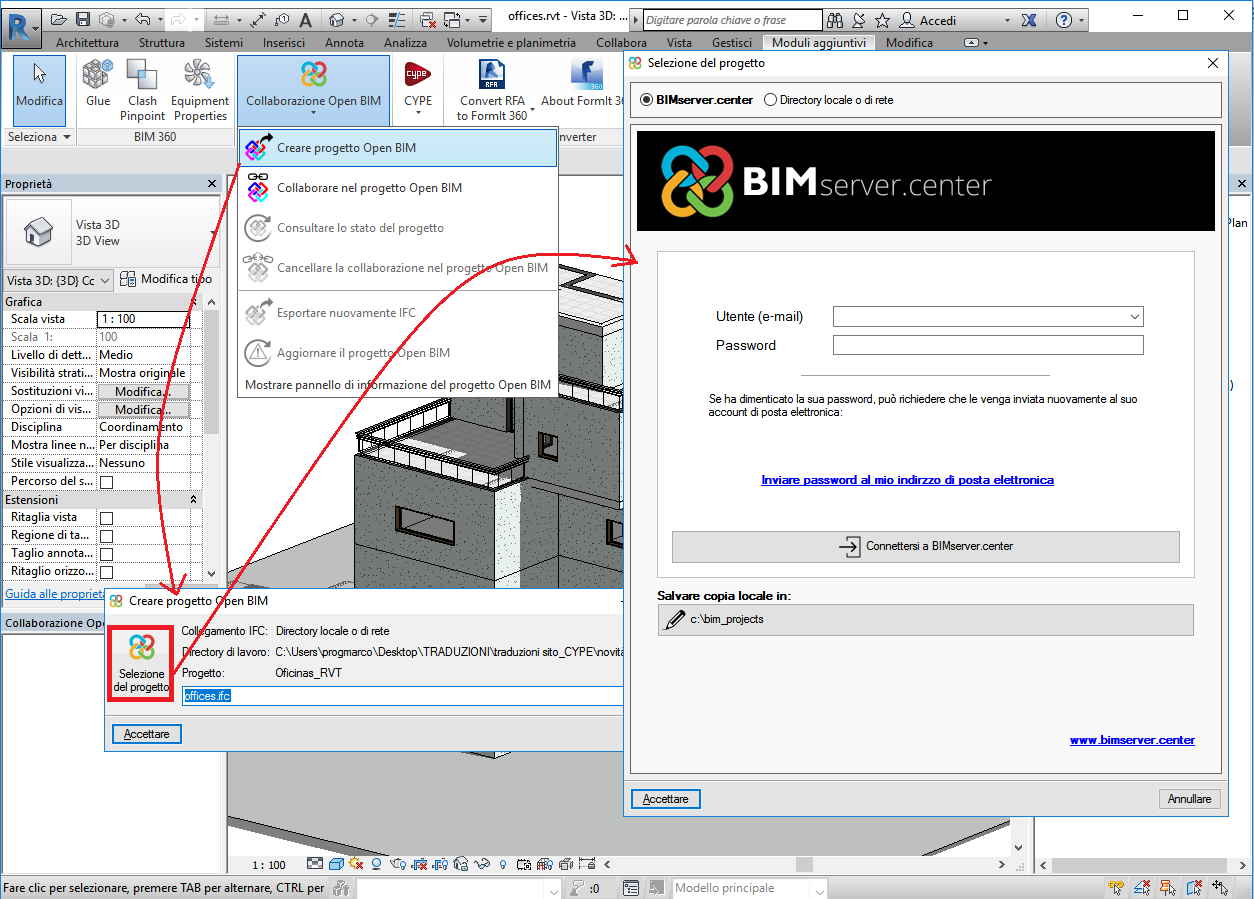Click the Scala vista 1 : 100 value field

(x=143, y=319)
